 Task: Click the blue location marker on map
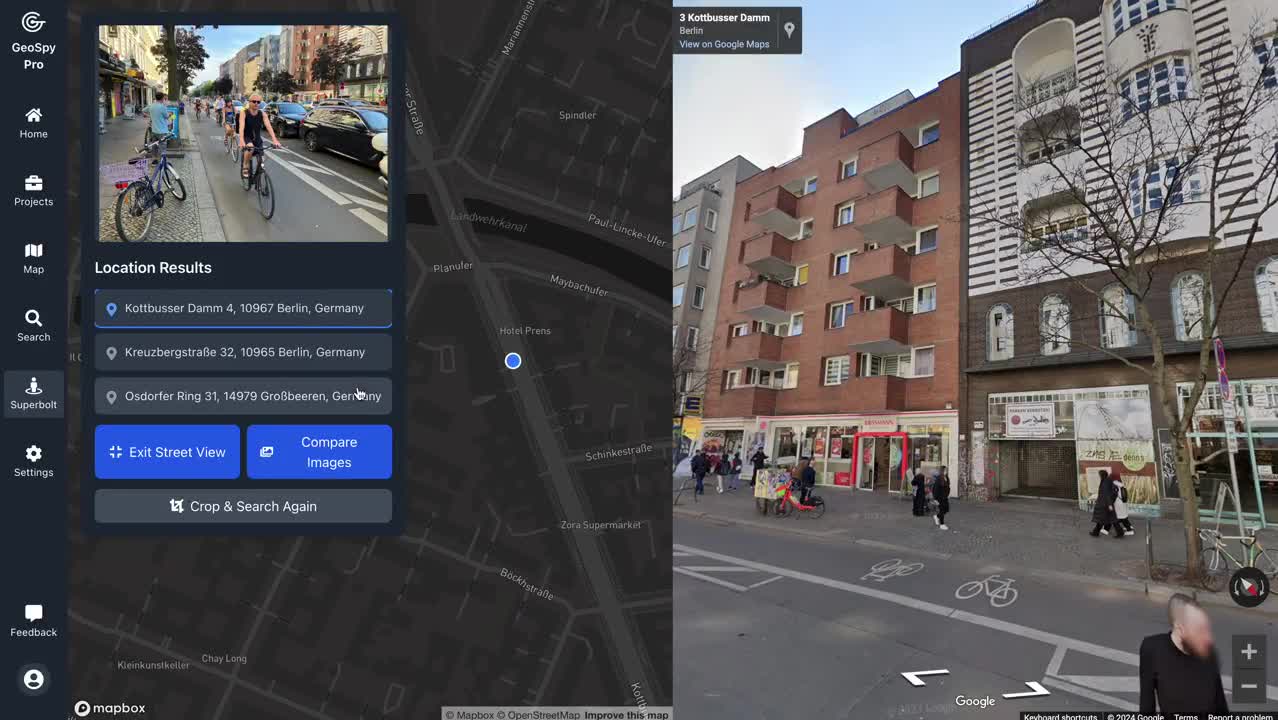click(513, 361)
